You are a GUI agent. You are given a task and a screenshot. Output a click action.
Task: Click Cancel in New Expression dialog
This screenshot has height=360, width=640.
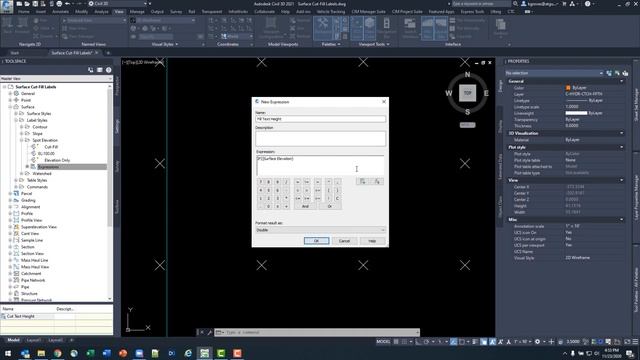click(x=344, y=241)
